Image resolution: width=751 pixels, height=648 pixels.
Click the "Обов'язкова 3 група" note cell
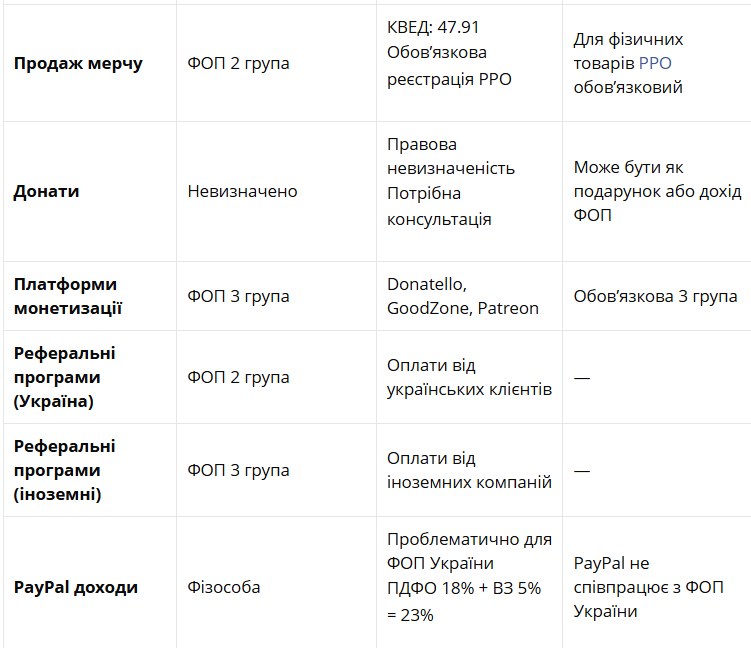[x=655, y=296]
